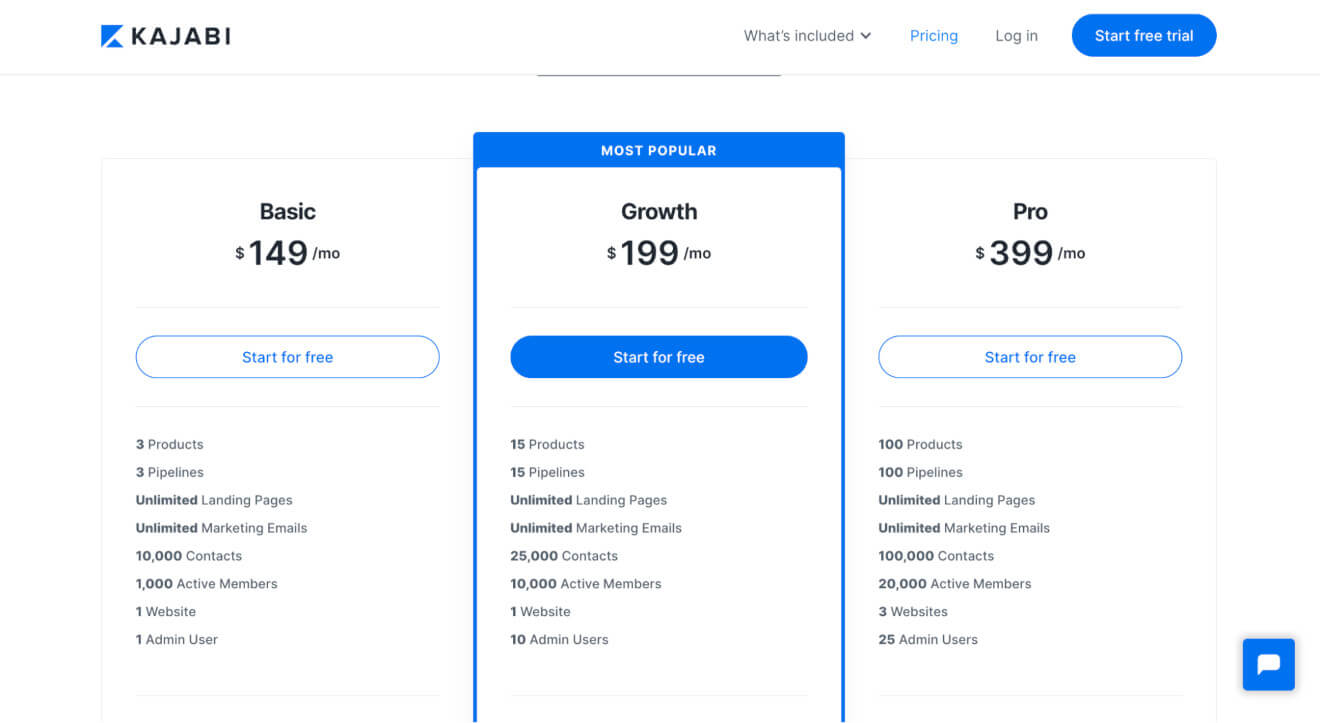Click '100,000 Contacts' text

(937, 556)
